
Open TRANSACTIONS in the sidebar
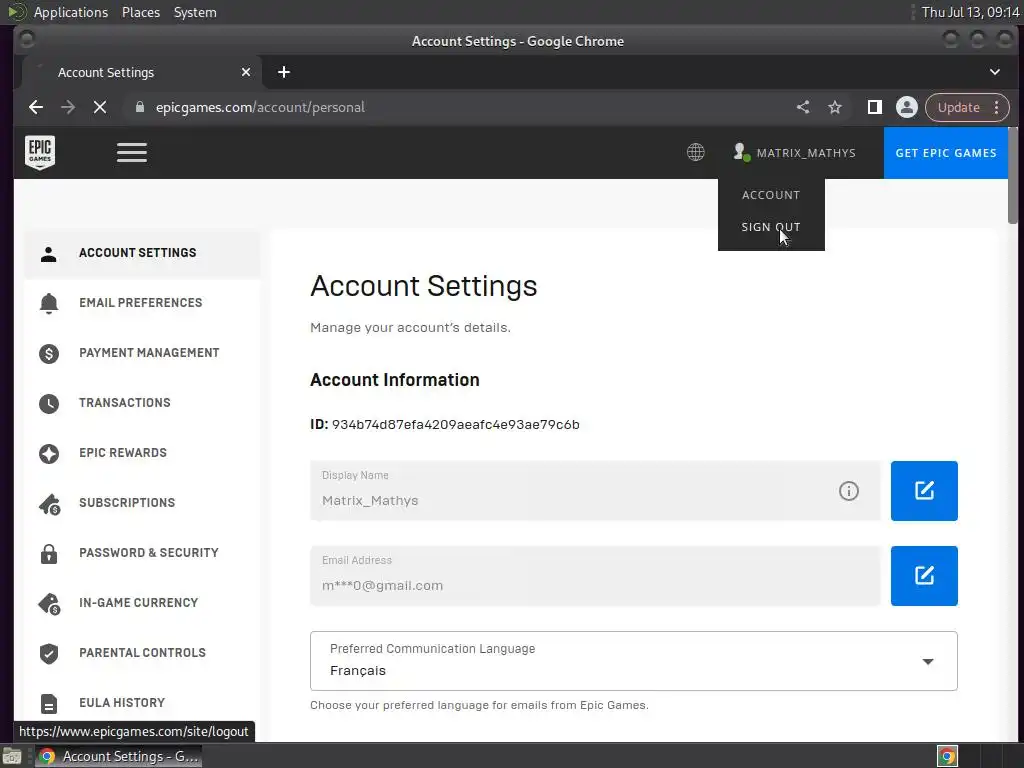tap(125, 403)
